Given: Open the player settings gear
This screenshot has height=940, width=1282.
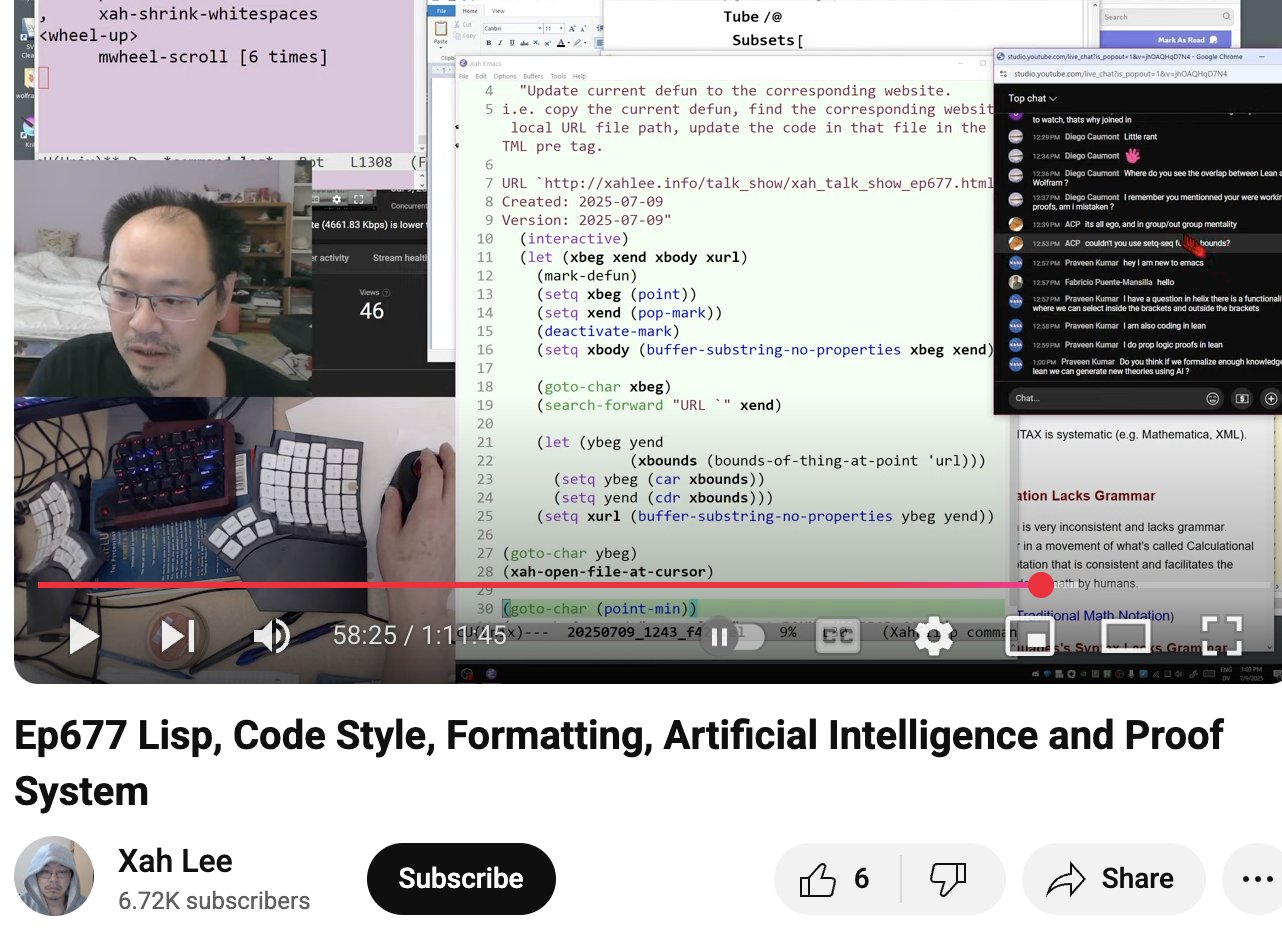Looking at the screenshot, I should pos(934,636).
